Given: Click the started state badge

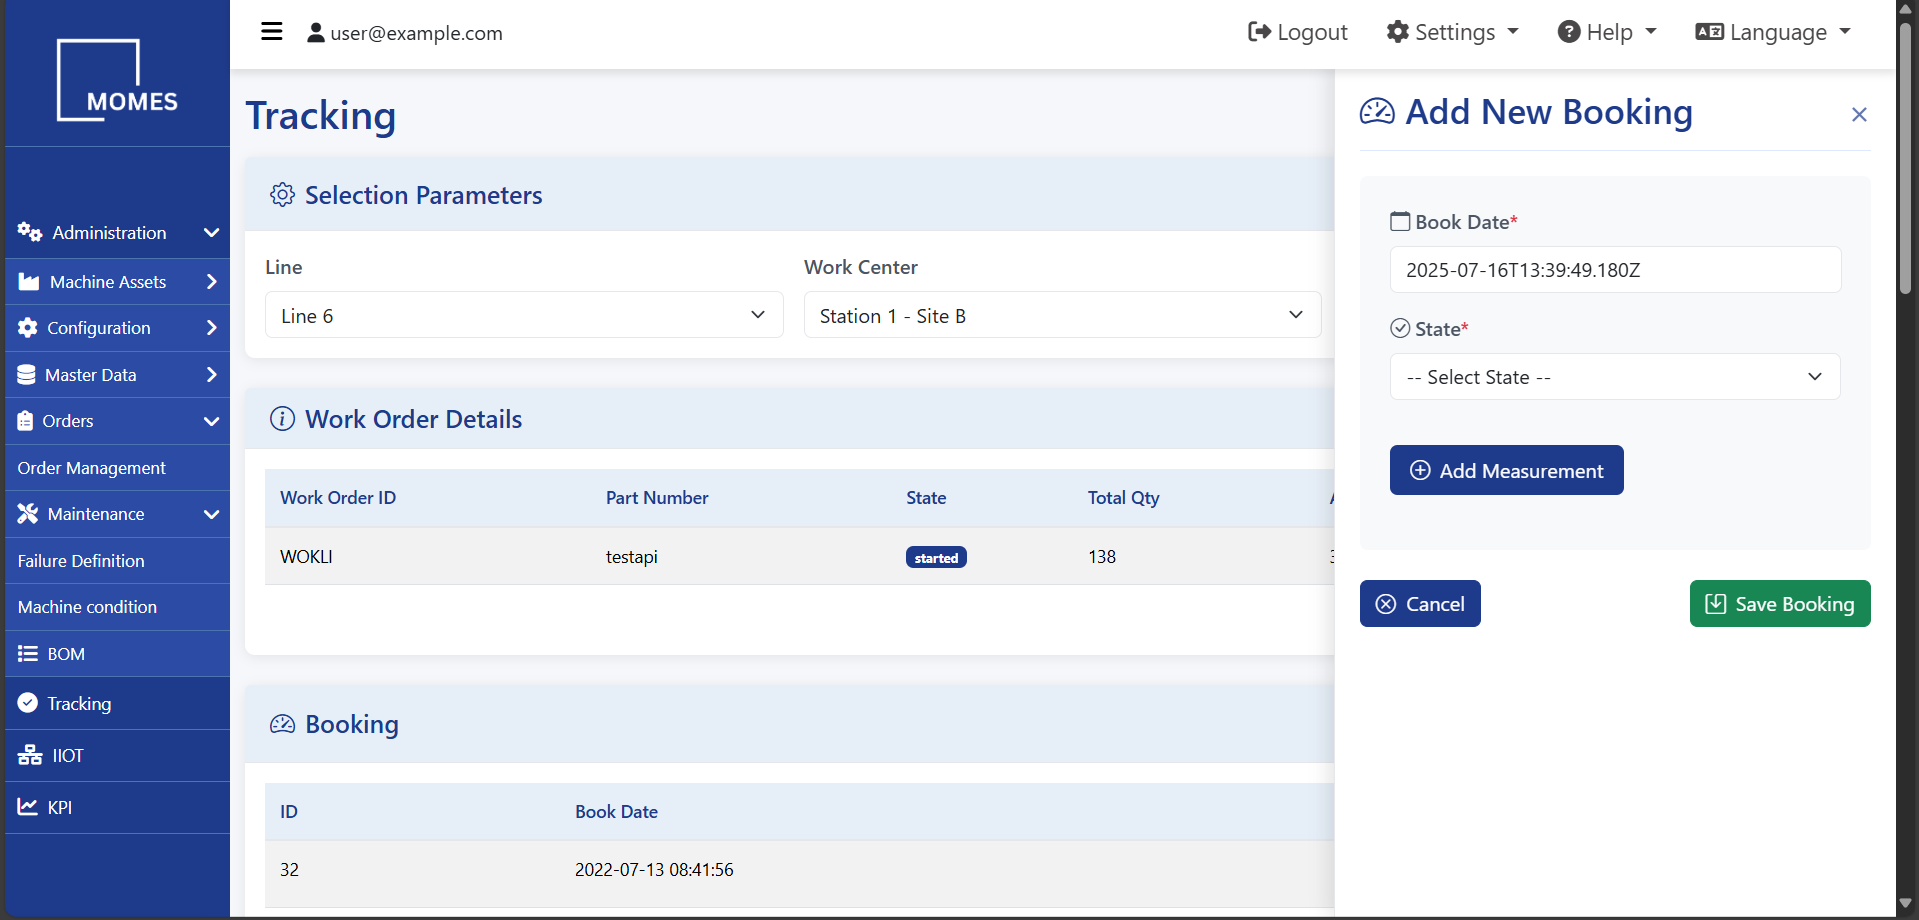Looking at the screenshot, I should (936, 558).
